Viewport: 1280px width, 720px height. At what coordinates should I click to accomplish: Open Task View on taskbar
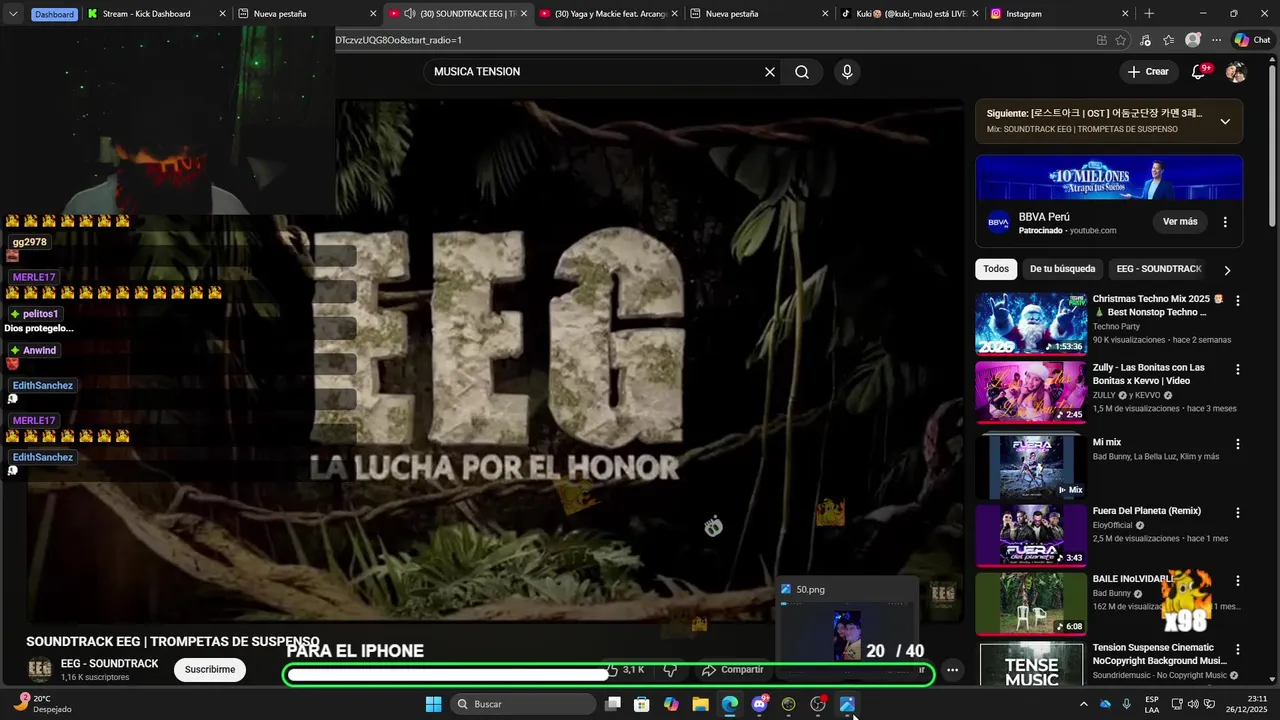click(x=613, y=704)
